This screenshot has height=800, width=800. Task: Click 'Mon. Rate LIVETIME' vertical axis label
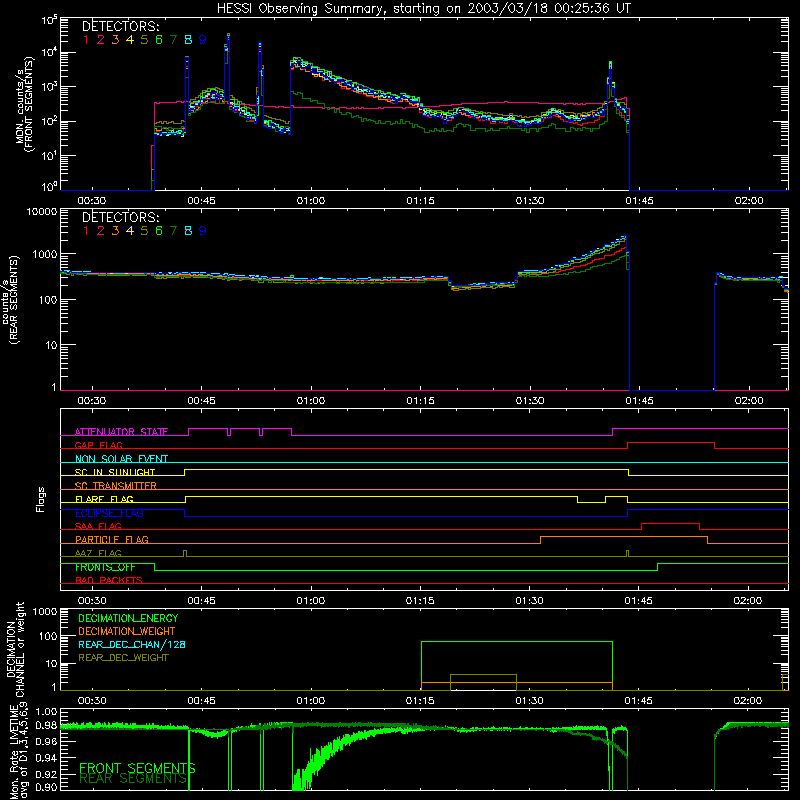(15, 750)
